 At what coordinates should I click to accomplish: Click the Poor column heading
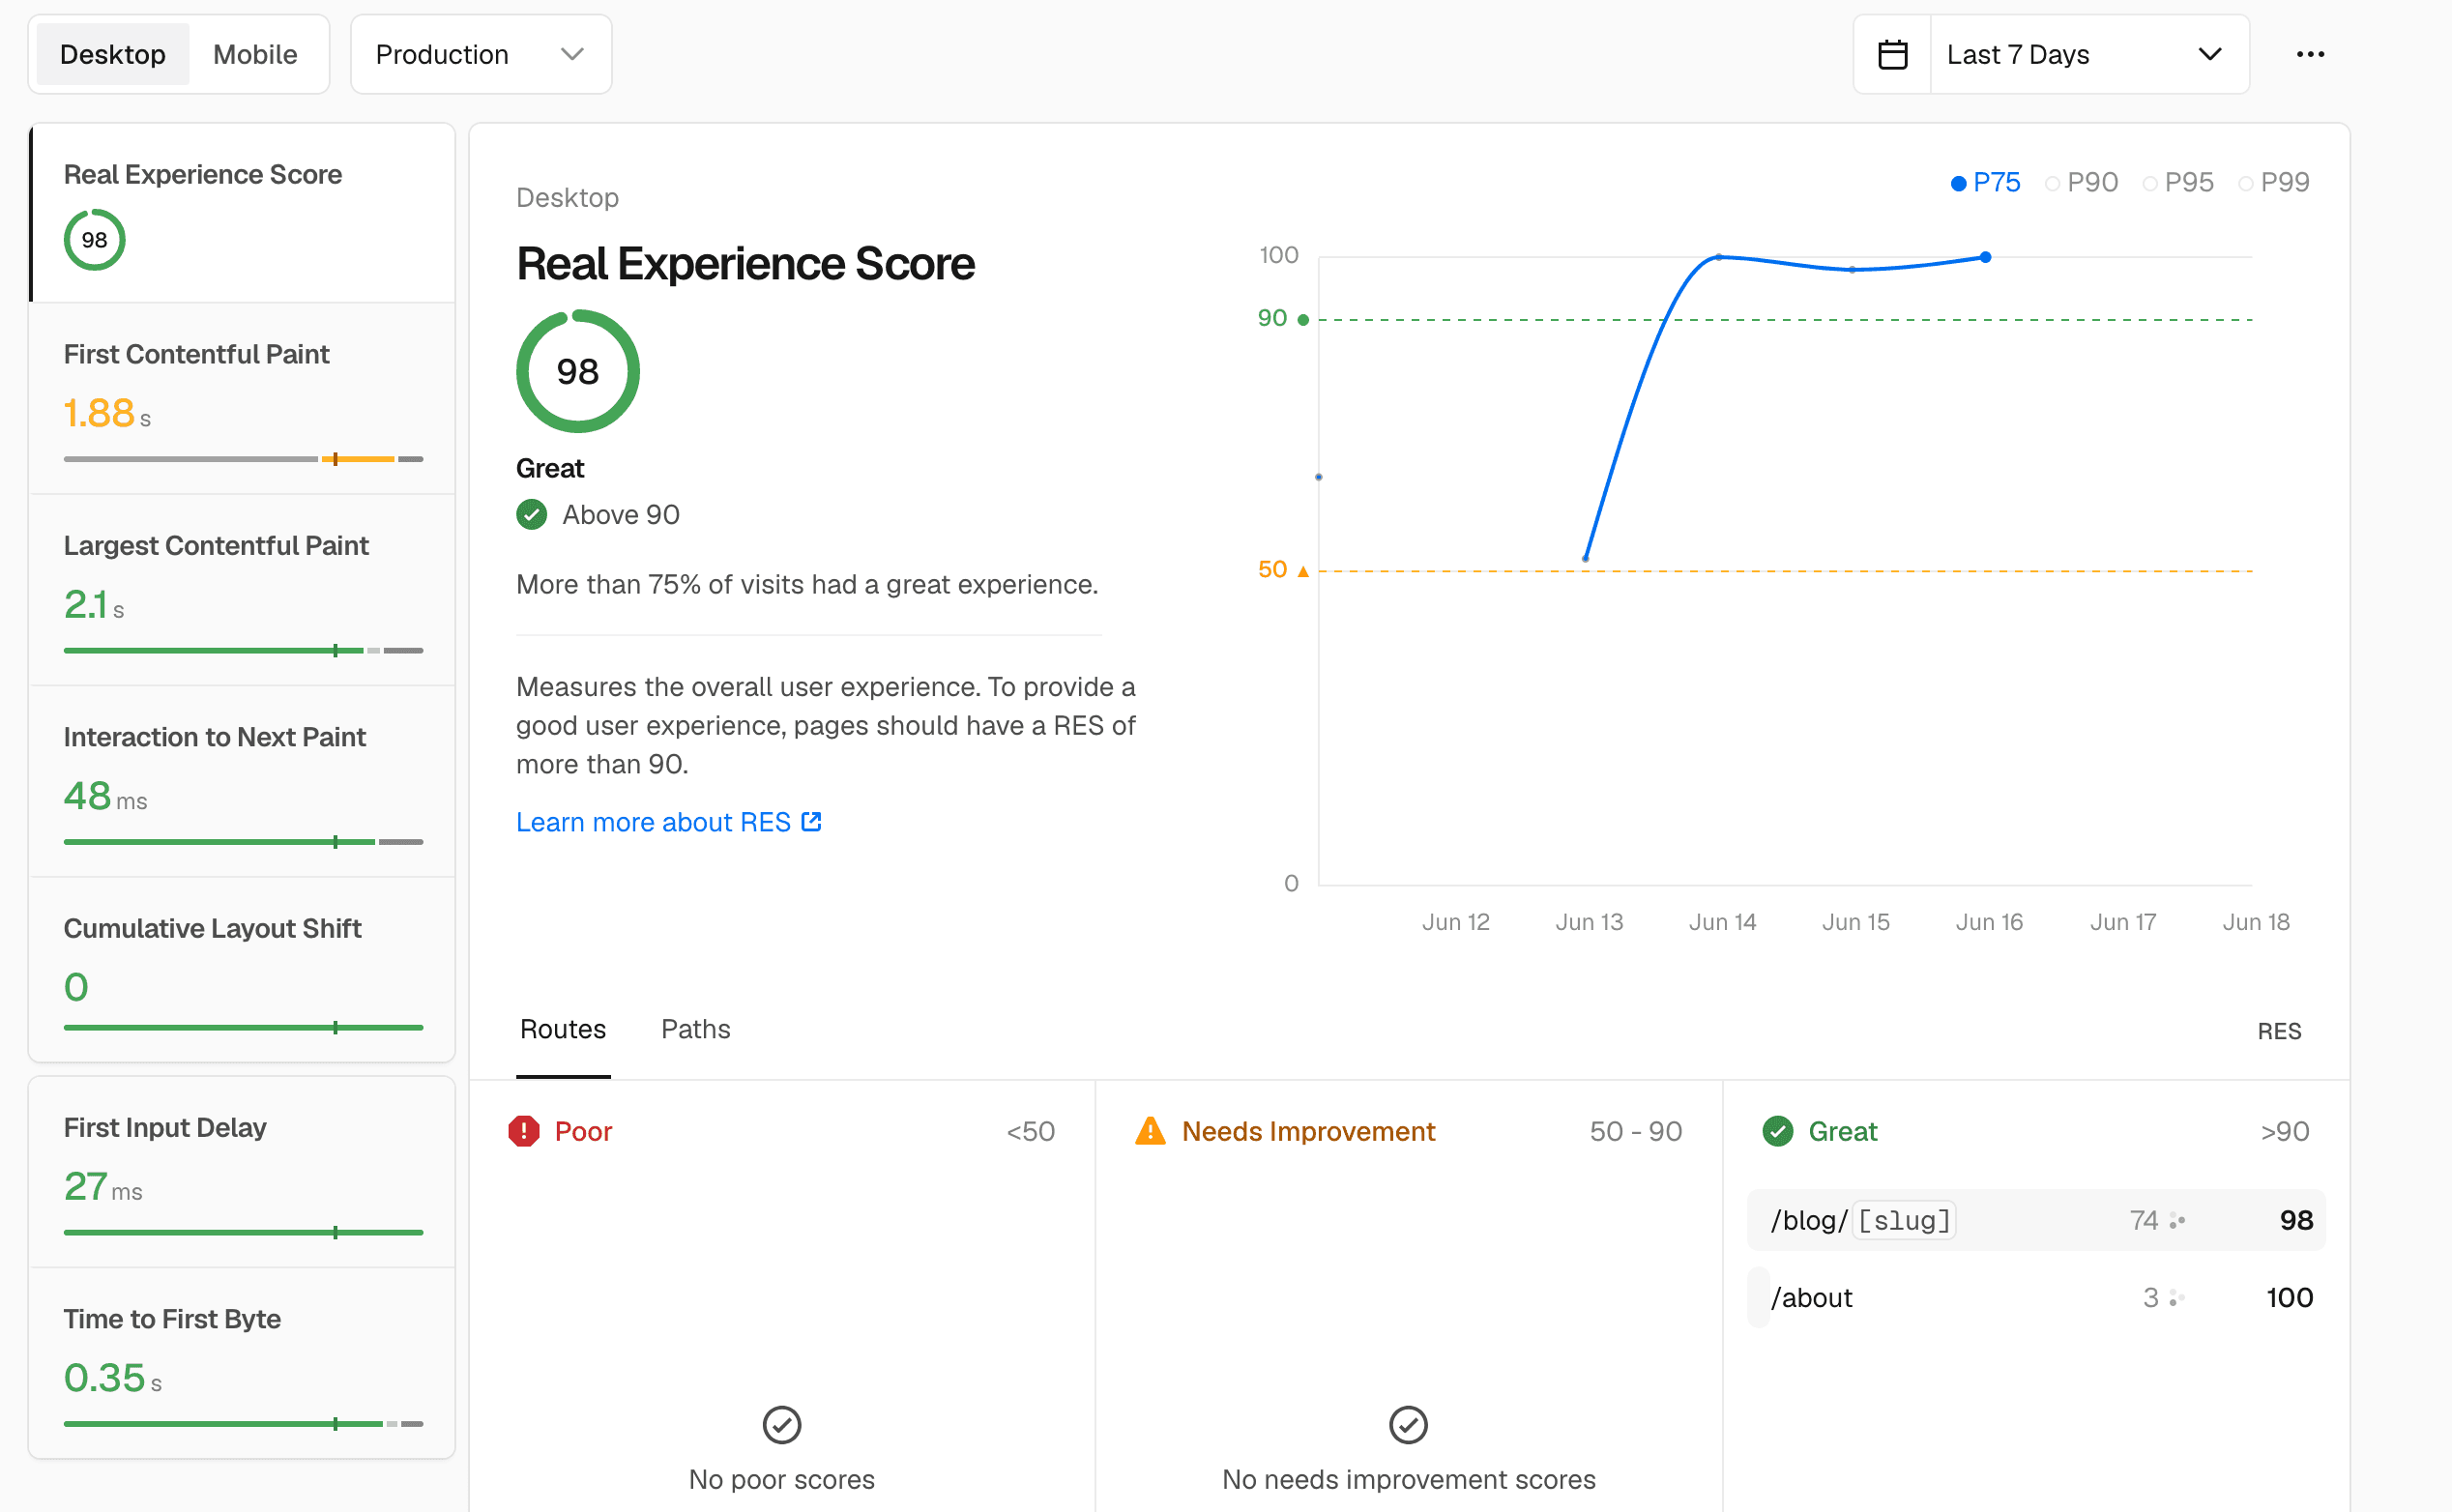point(583,1131)
